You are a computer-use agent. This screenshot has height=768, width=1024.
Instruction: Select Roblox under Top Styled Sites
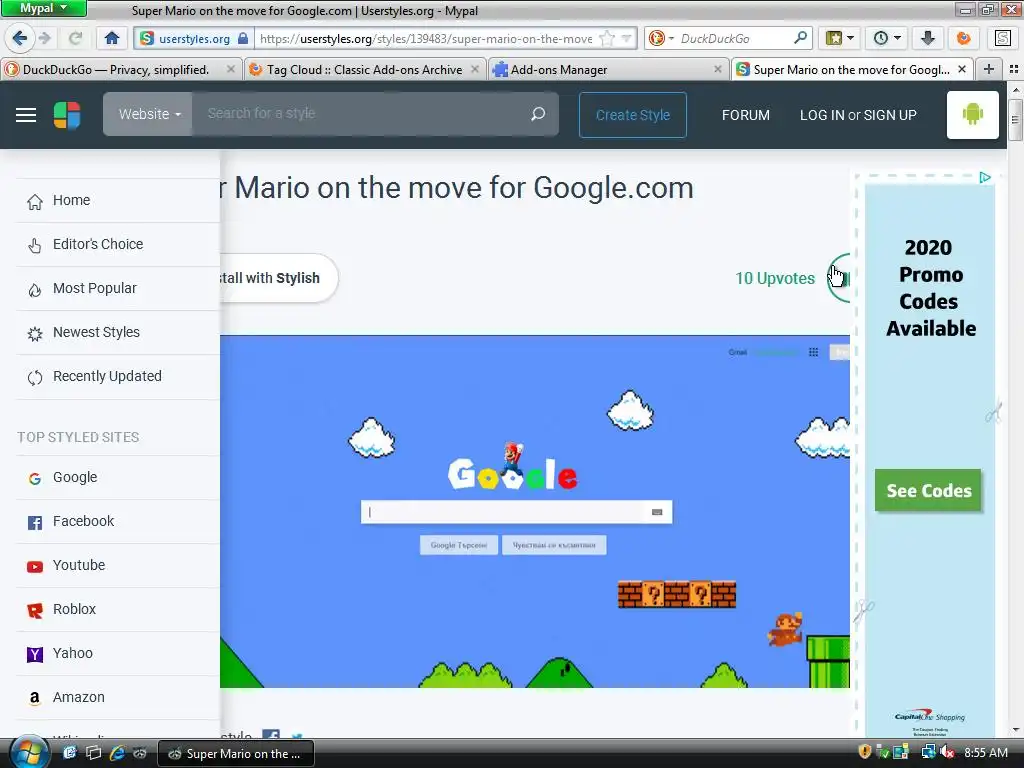pyautogui.click(x=117, y=609)
